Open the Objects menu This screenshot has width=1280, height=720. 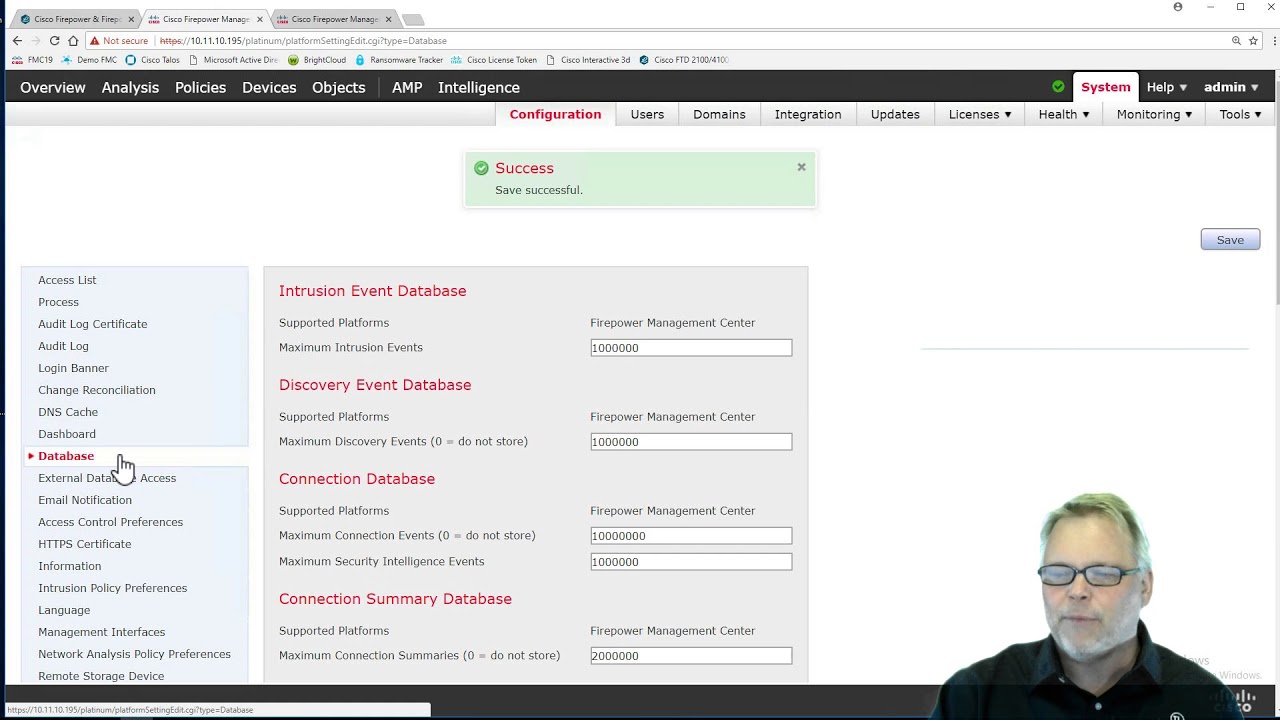tap(339, 87)
